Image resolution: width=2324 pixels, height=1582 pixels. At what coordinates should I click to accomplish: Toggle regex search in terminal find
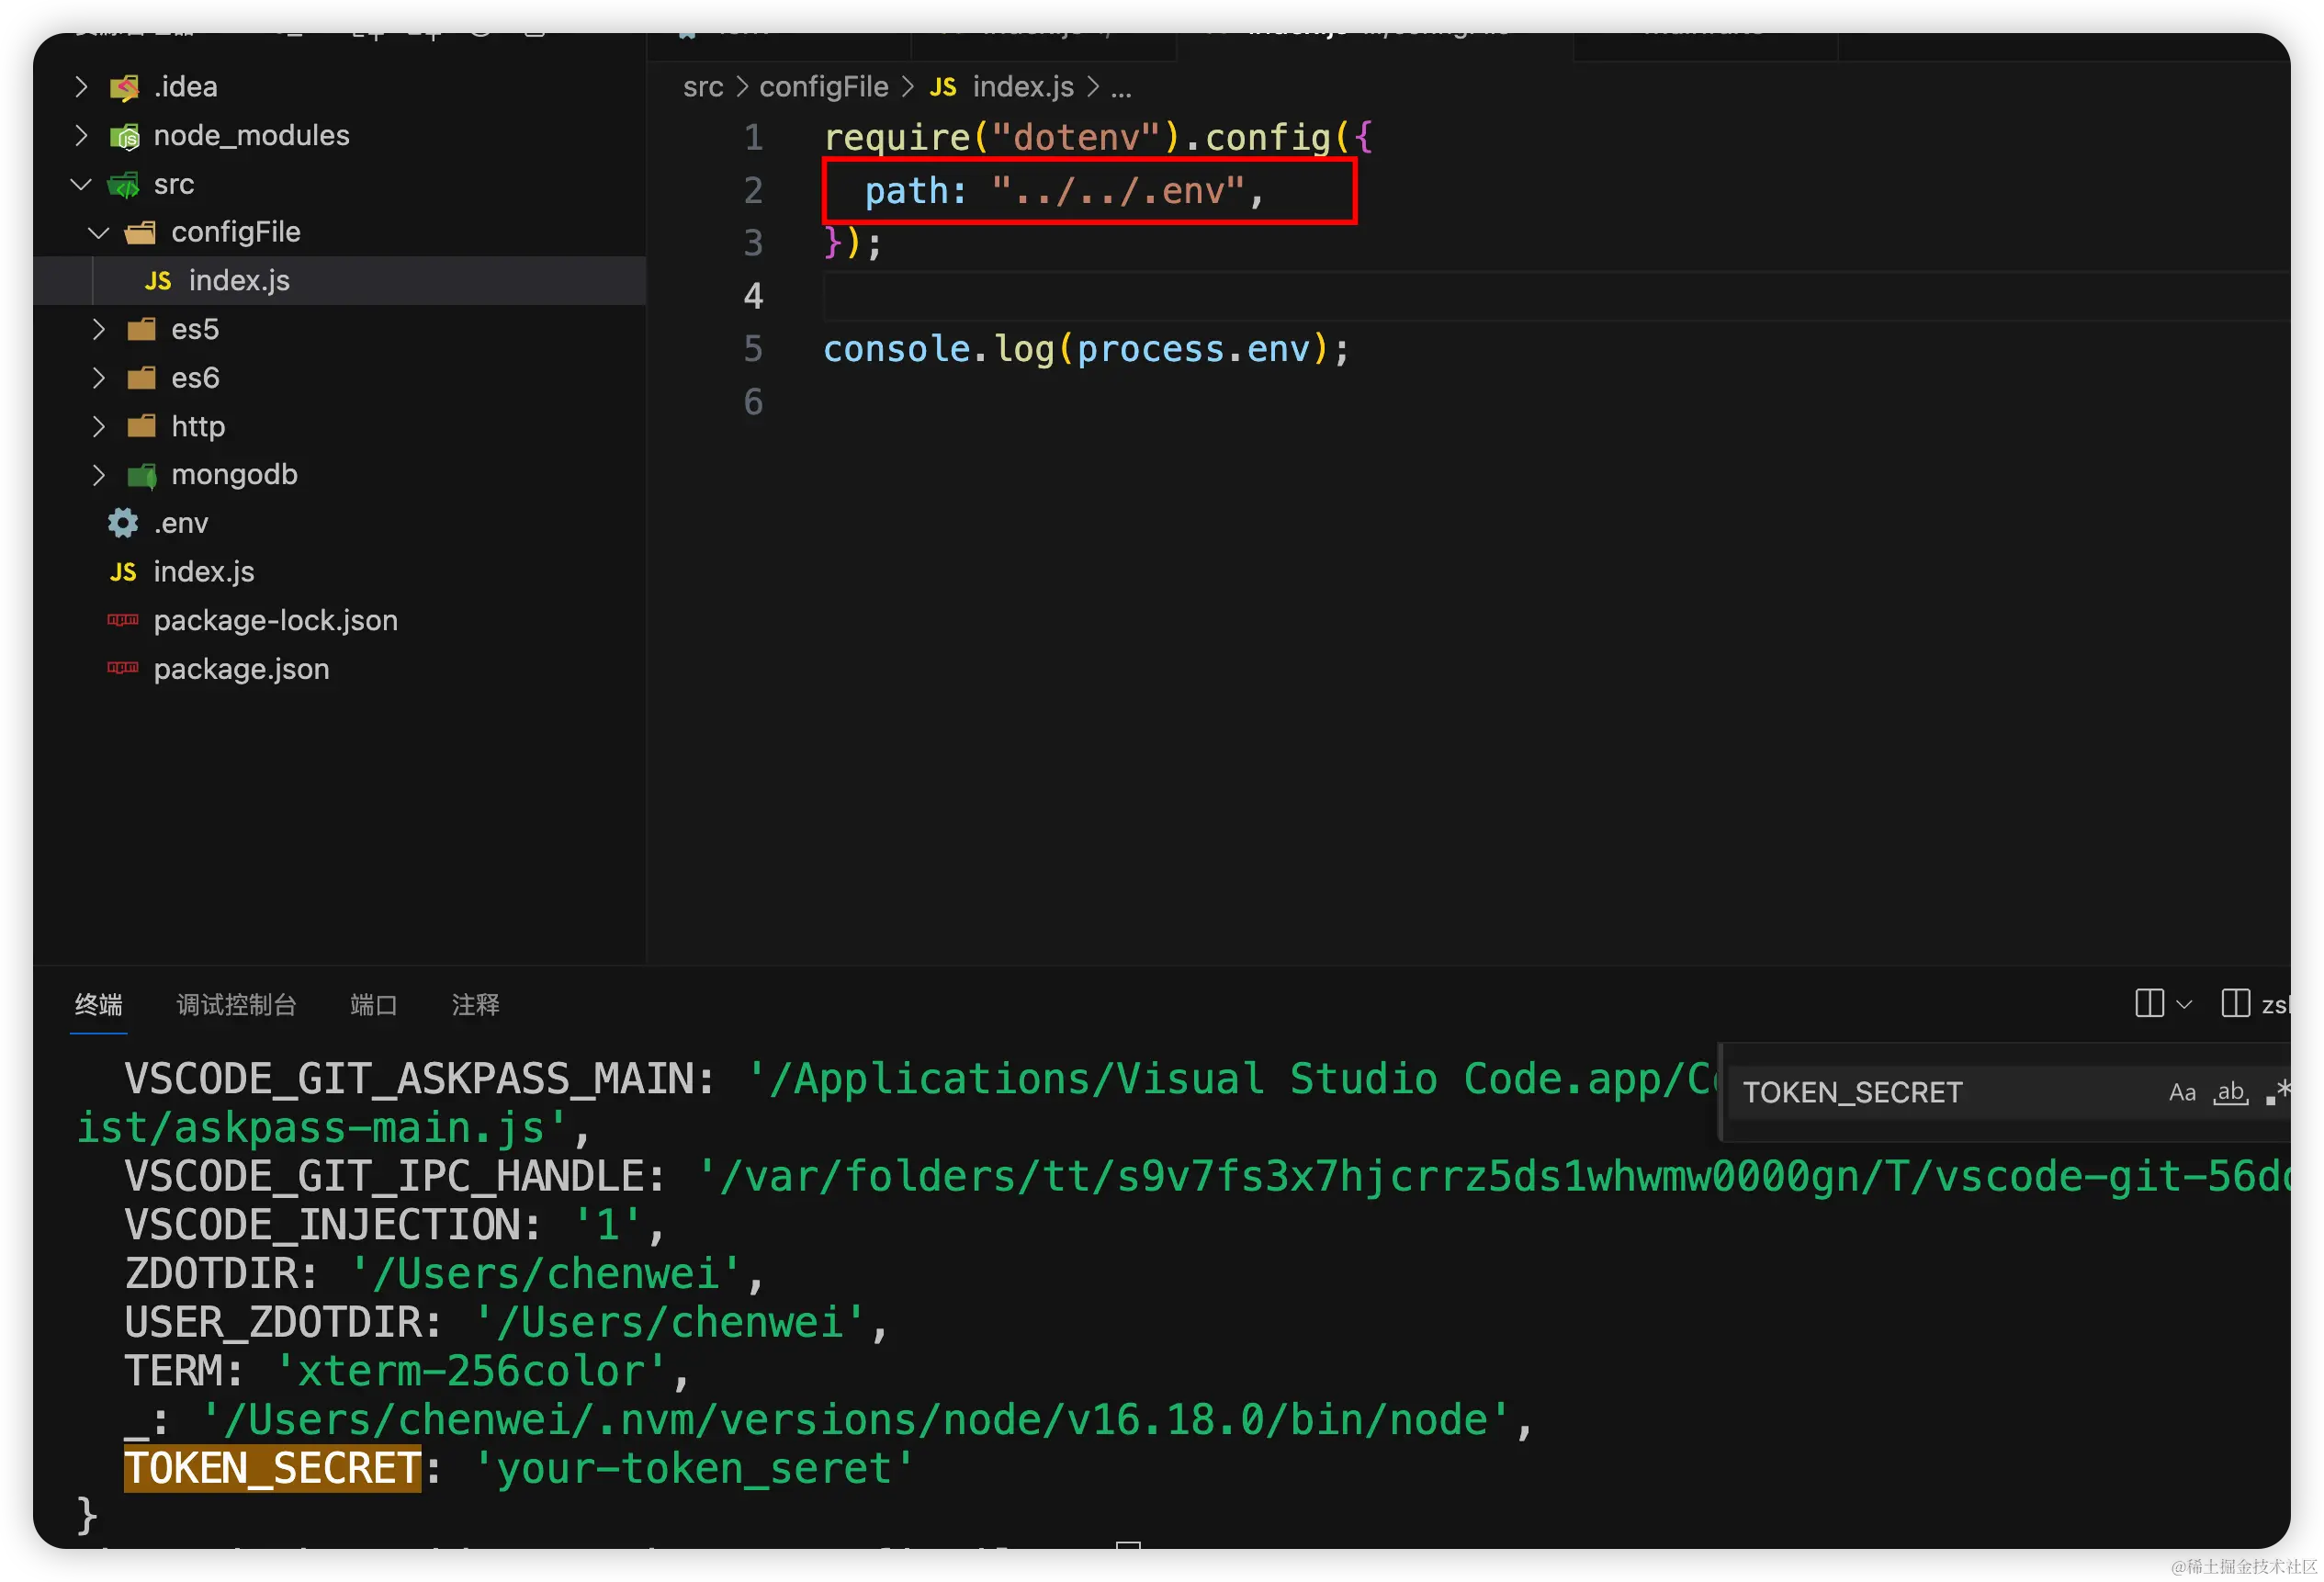click(2277, 1092)
